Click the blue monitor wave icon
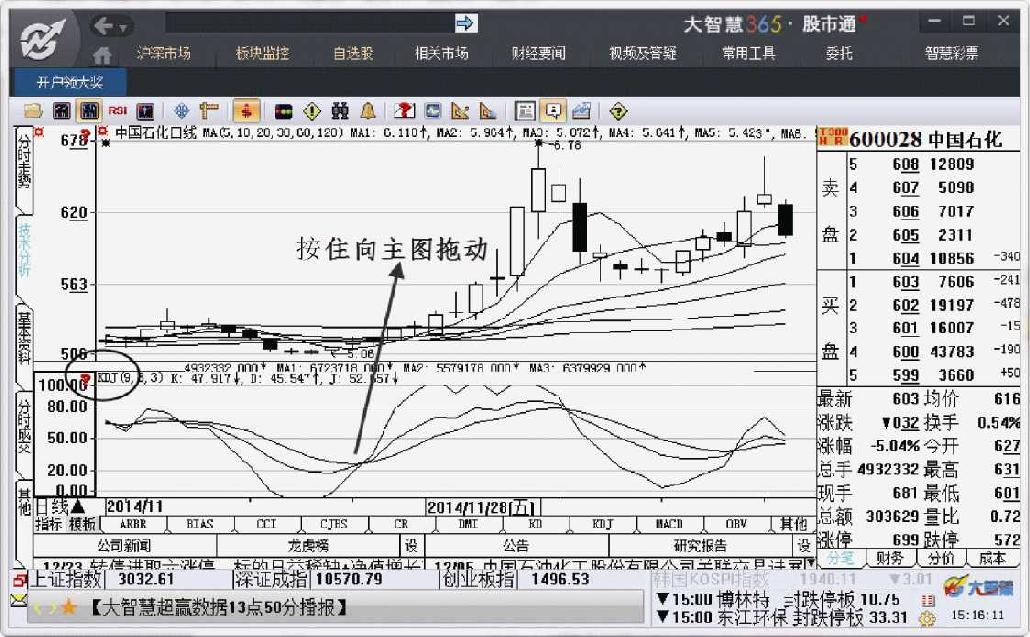This screenshot has height=637, width=1030. (x=433, y=111)
